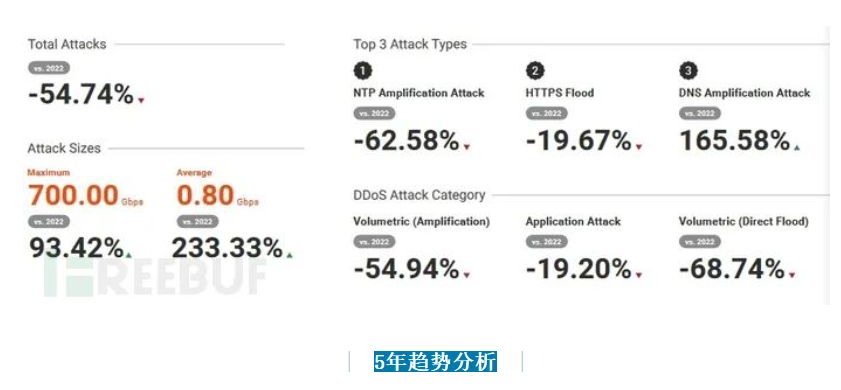841x390 pixels.
Task: Click the 0.80 Gbps average value
Action: (217, 195)
